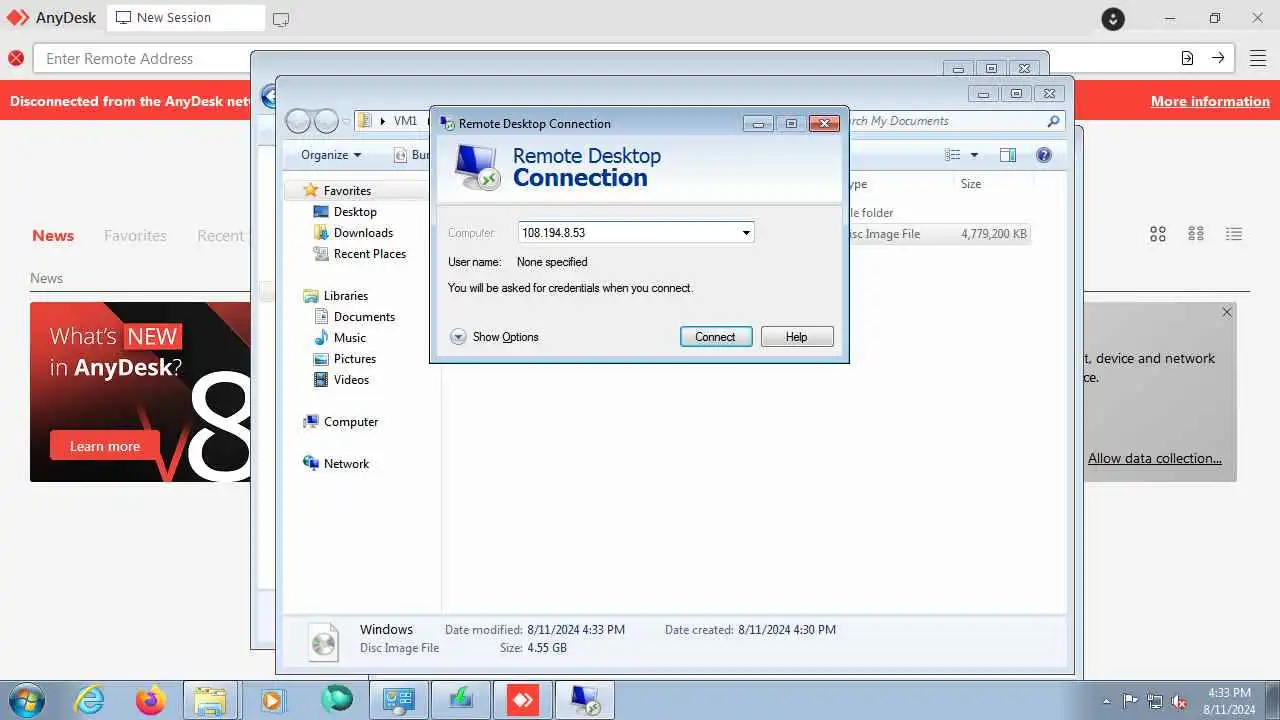Open the Computer address dropdown arrow
1280x720 pixels.
click(746, 233)
